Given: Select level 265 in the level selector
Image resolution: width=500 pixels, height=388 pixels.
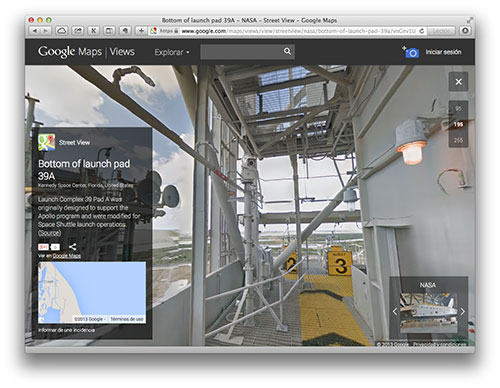Looking at the screenshot, I should tap(458, 140).
